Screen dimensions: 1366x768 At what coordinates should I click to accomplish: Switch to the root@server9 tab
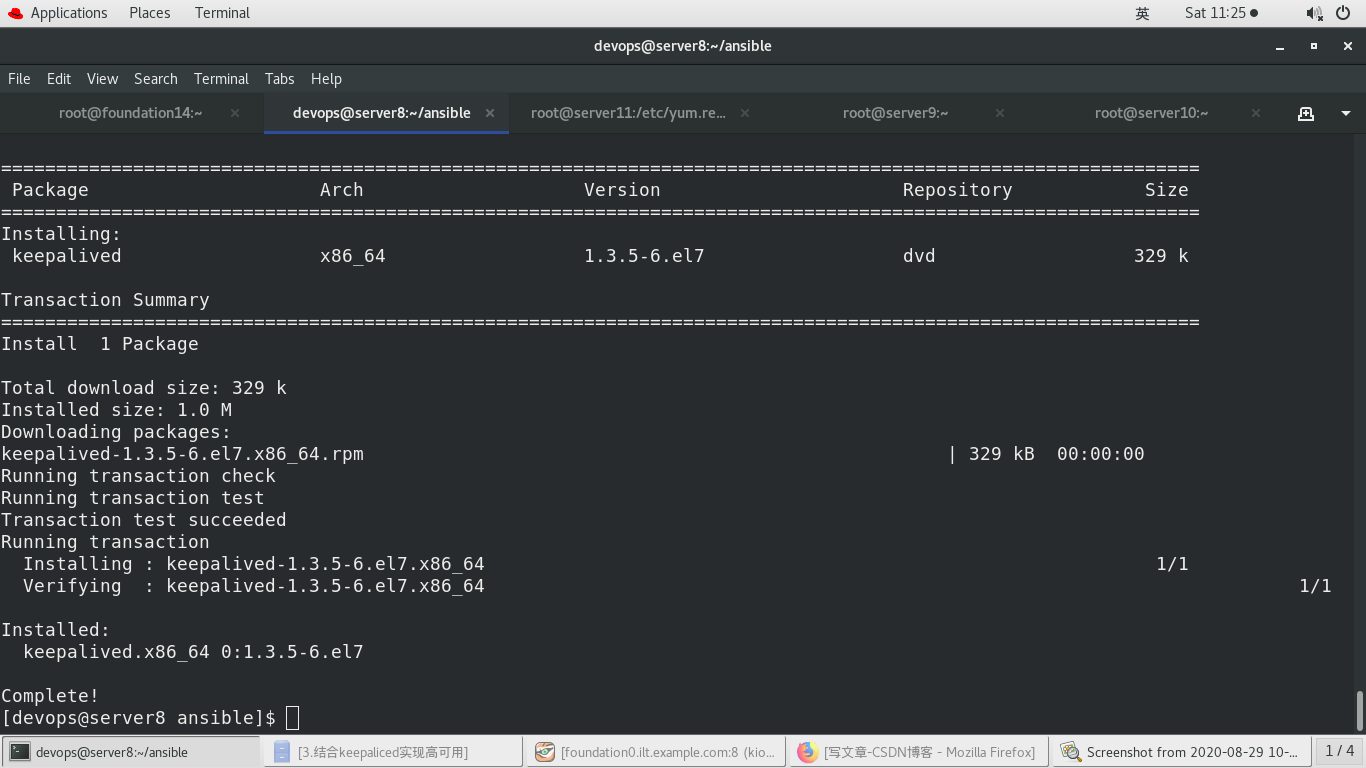point(895,113)
